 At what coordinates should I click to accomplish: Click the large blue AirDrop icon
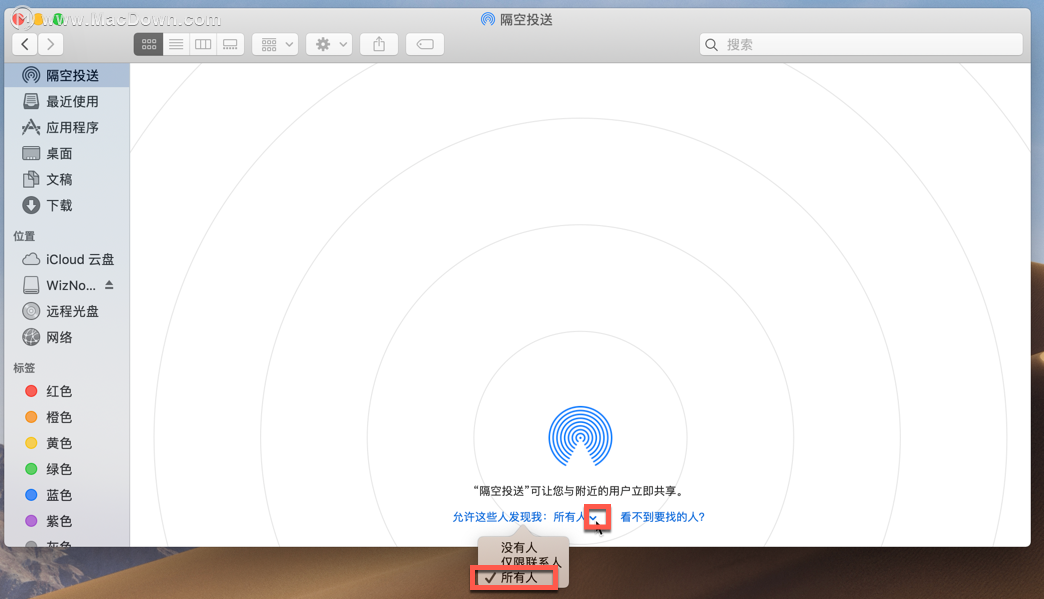click(580, 437)
